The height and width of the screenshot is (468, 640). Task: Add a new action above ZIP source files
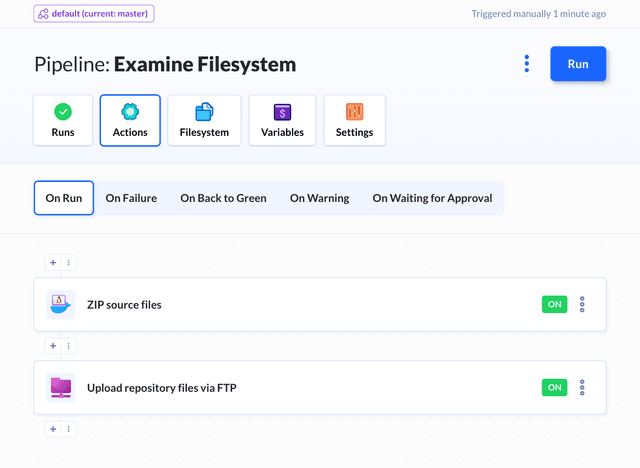coord(53,263)
